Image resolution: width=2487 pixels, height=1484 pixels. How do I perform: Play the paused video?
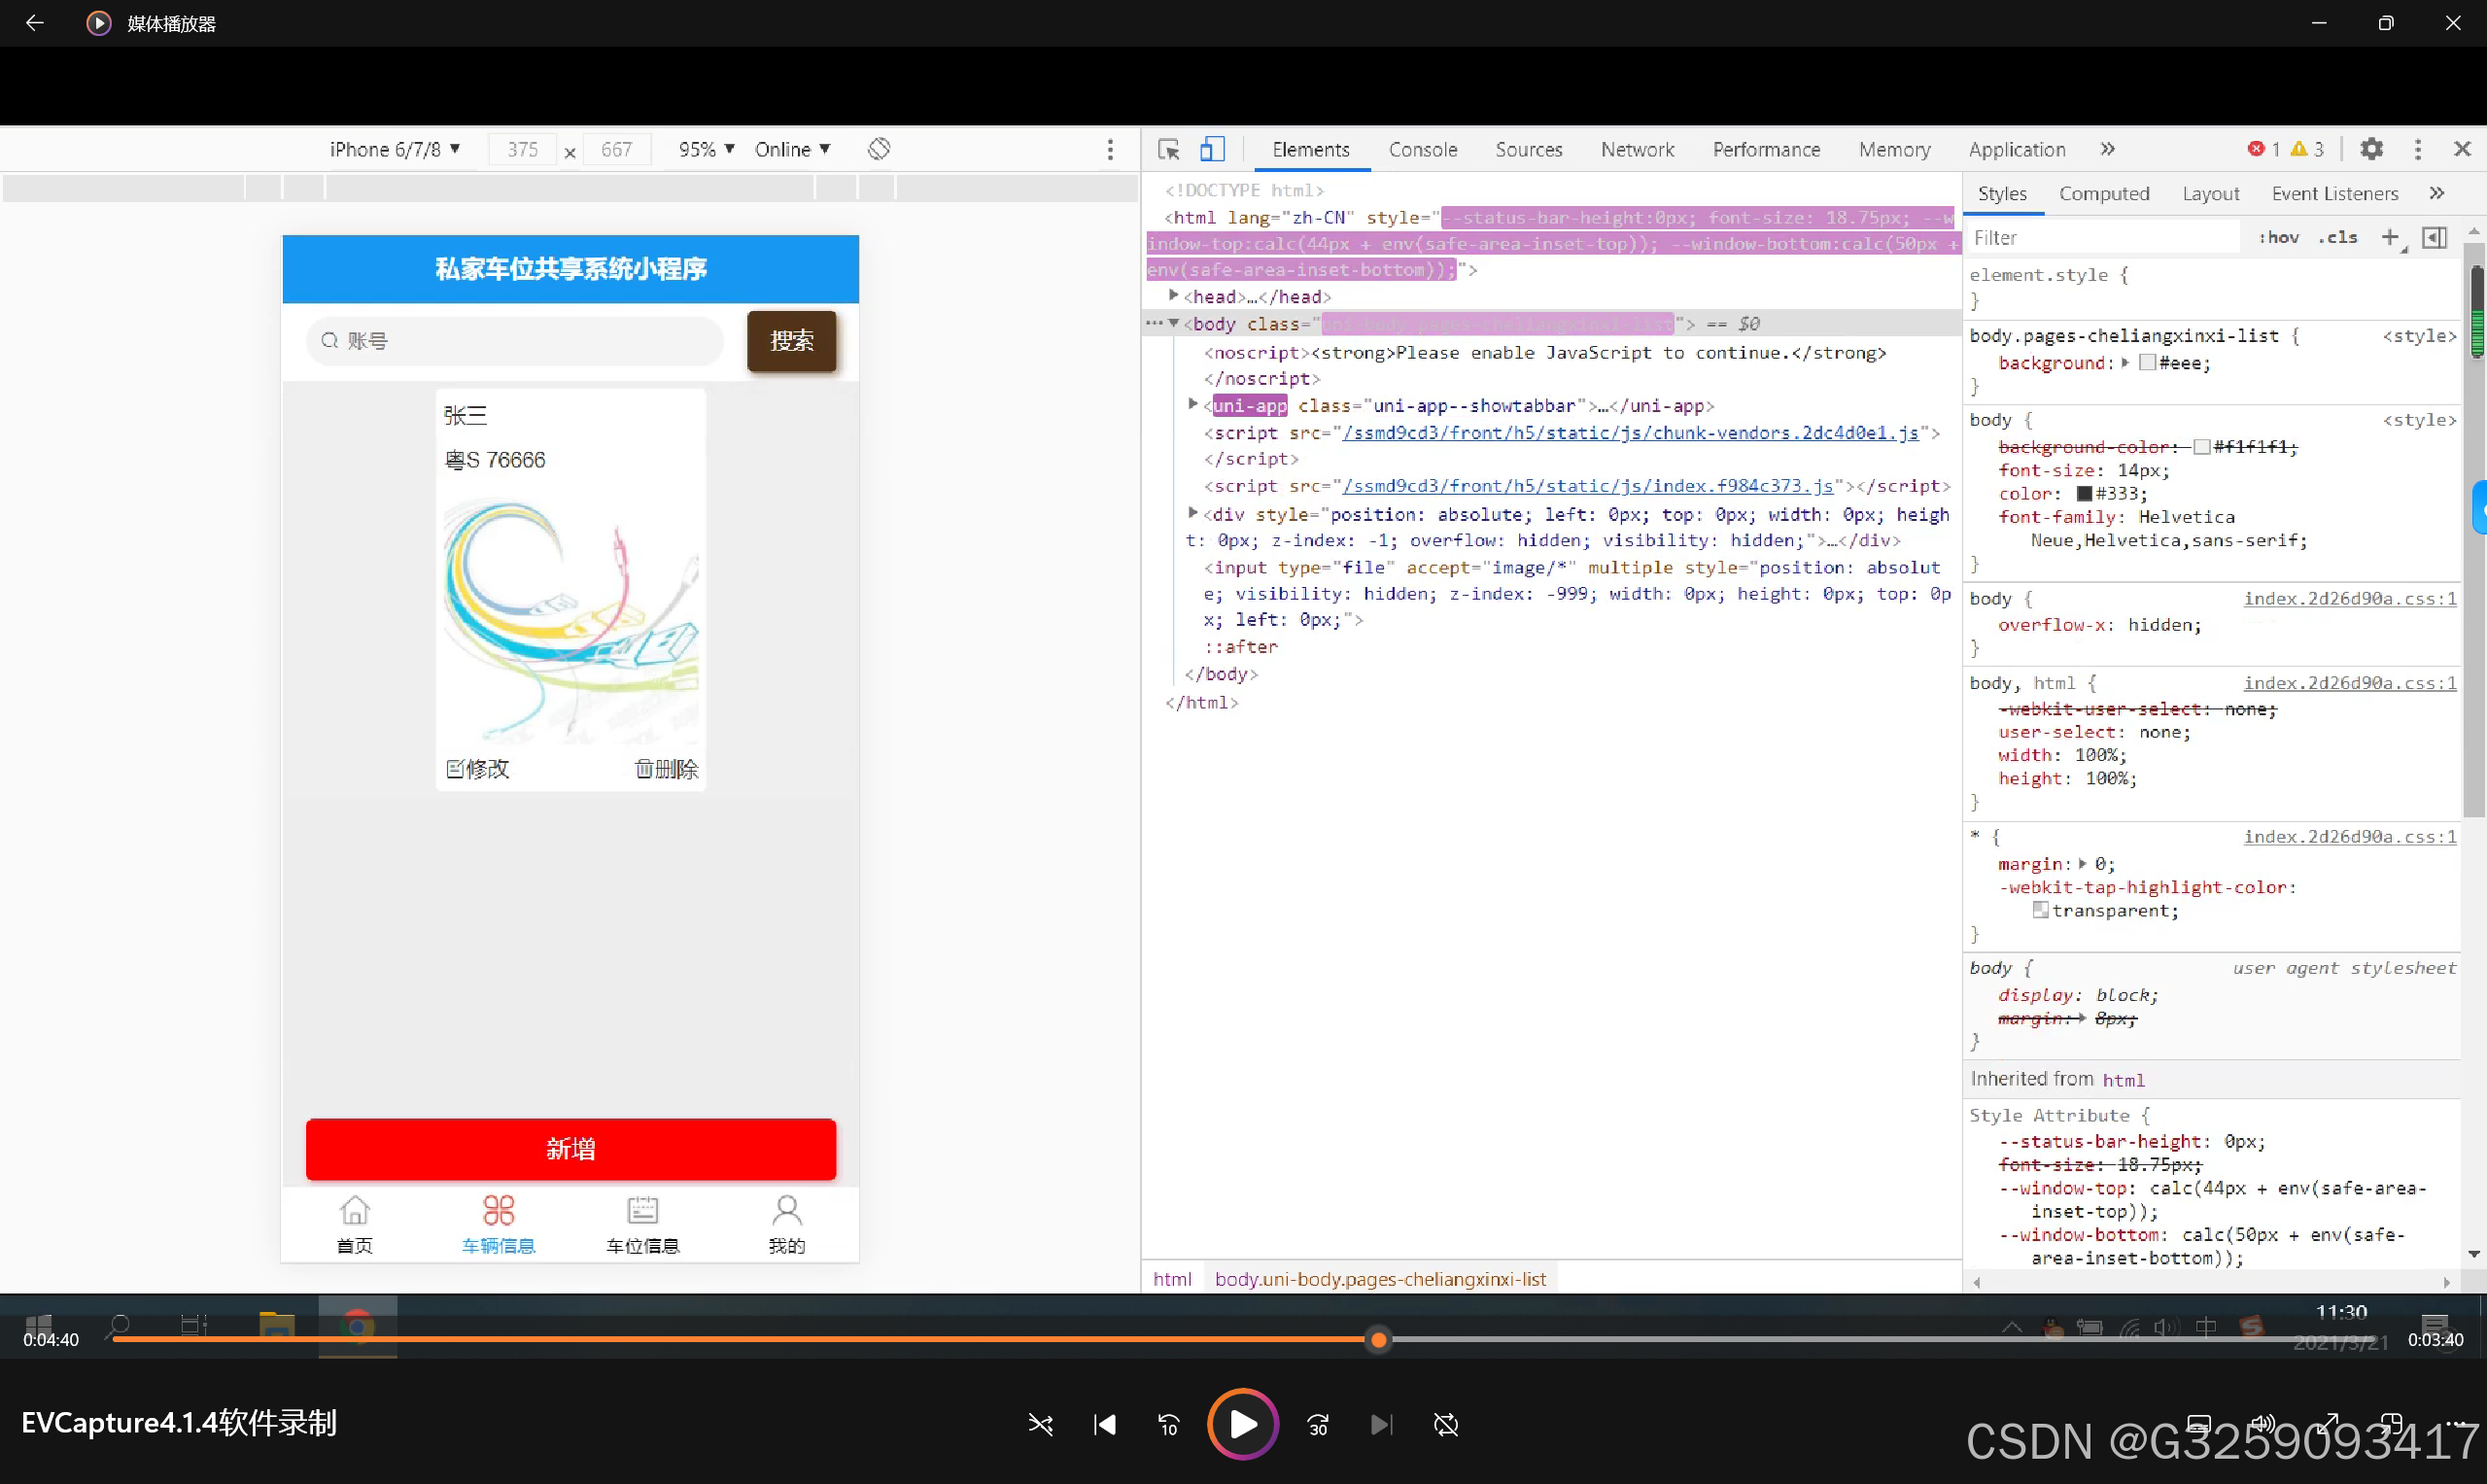click(1243, 1424)
